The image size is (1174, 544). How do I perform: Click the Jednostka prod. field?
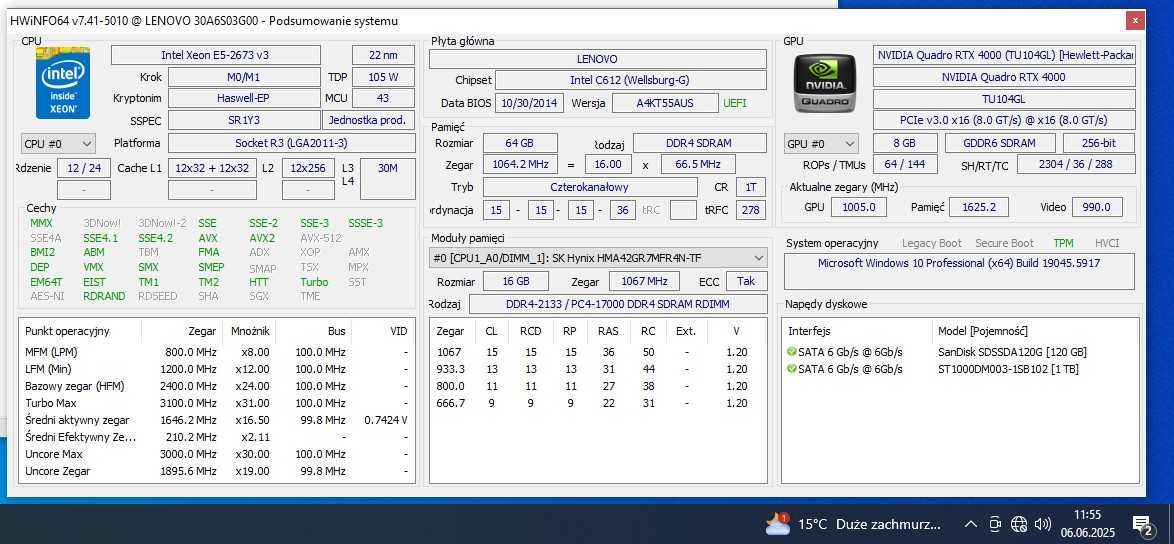pyautogui.click(x=368, y=120)
